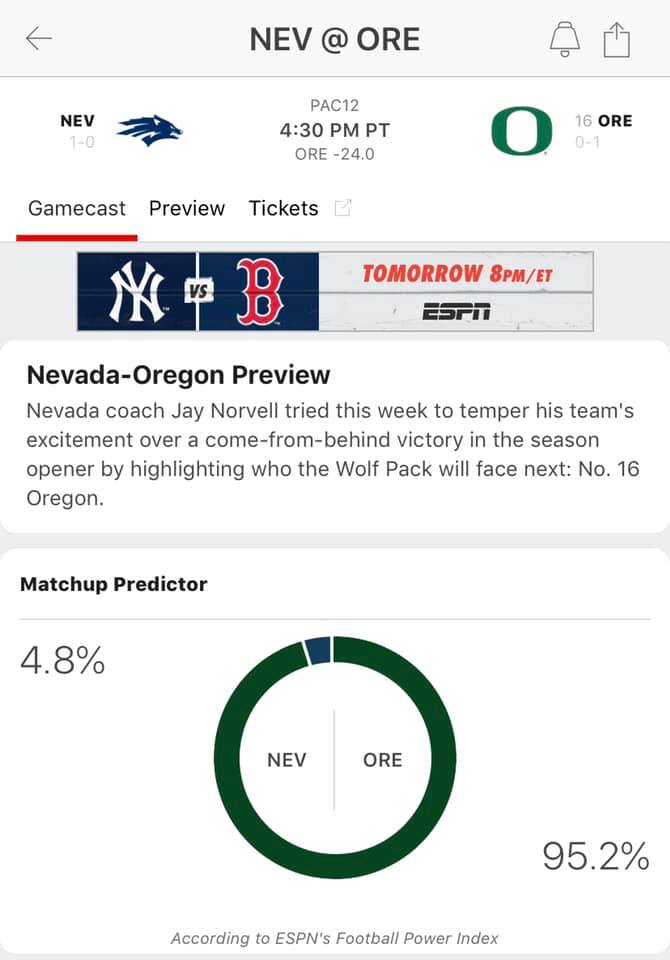This screenshot has height=960, width=670.
Task: Open external link icon beside Tickets
Action: [x=343, y=208]
